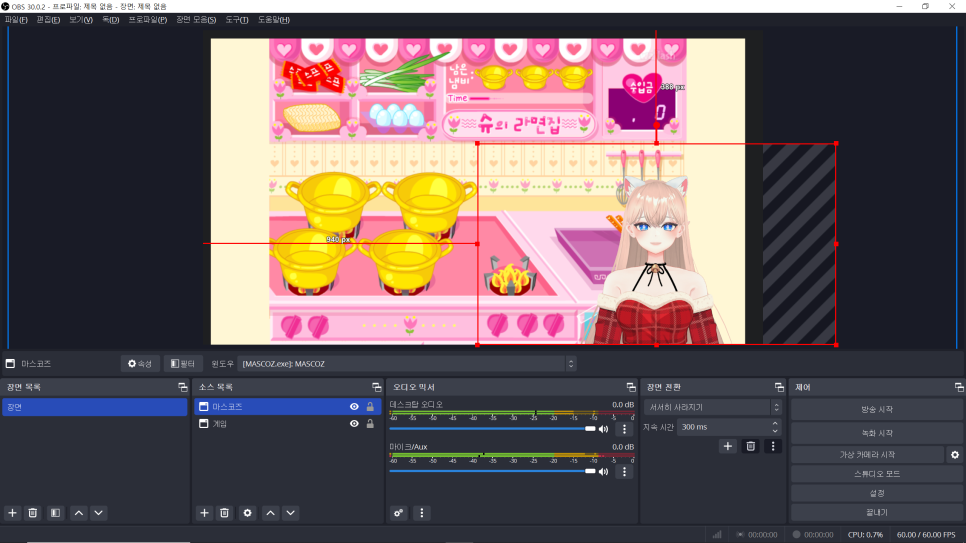Open transition properties dots menu
Viewport: 966px width, 543px height.
pyautogui.click(x=773, y=446)
